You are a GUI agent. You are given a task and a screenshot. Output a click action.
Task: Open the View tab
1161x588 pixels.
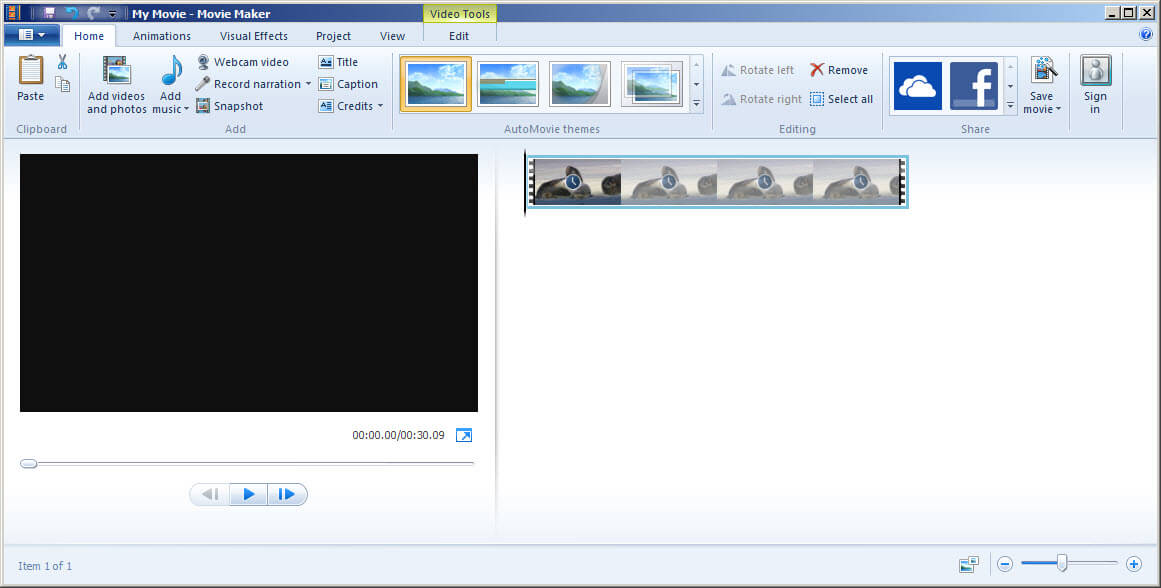pyautogui.click(x=392, y=36)
